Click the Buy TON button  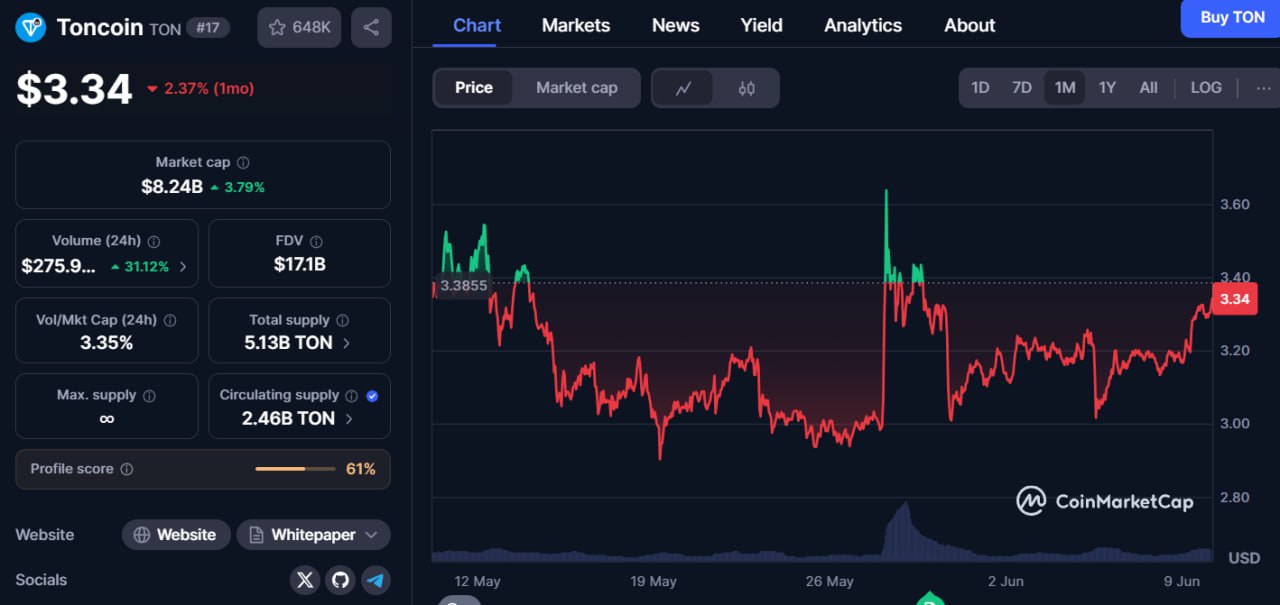[x=1231, y=18]
